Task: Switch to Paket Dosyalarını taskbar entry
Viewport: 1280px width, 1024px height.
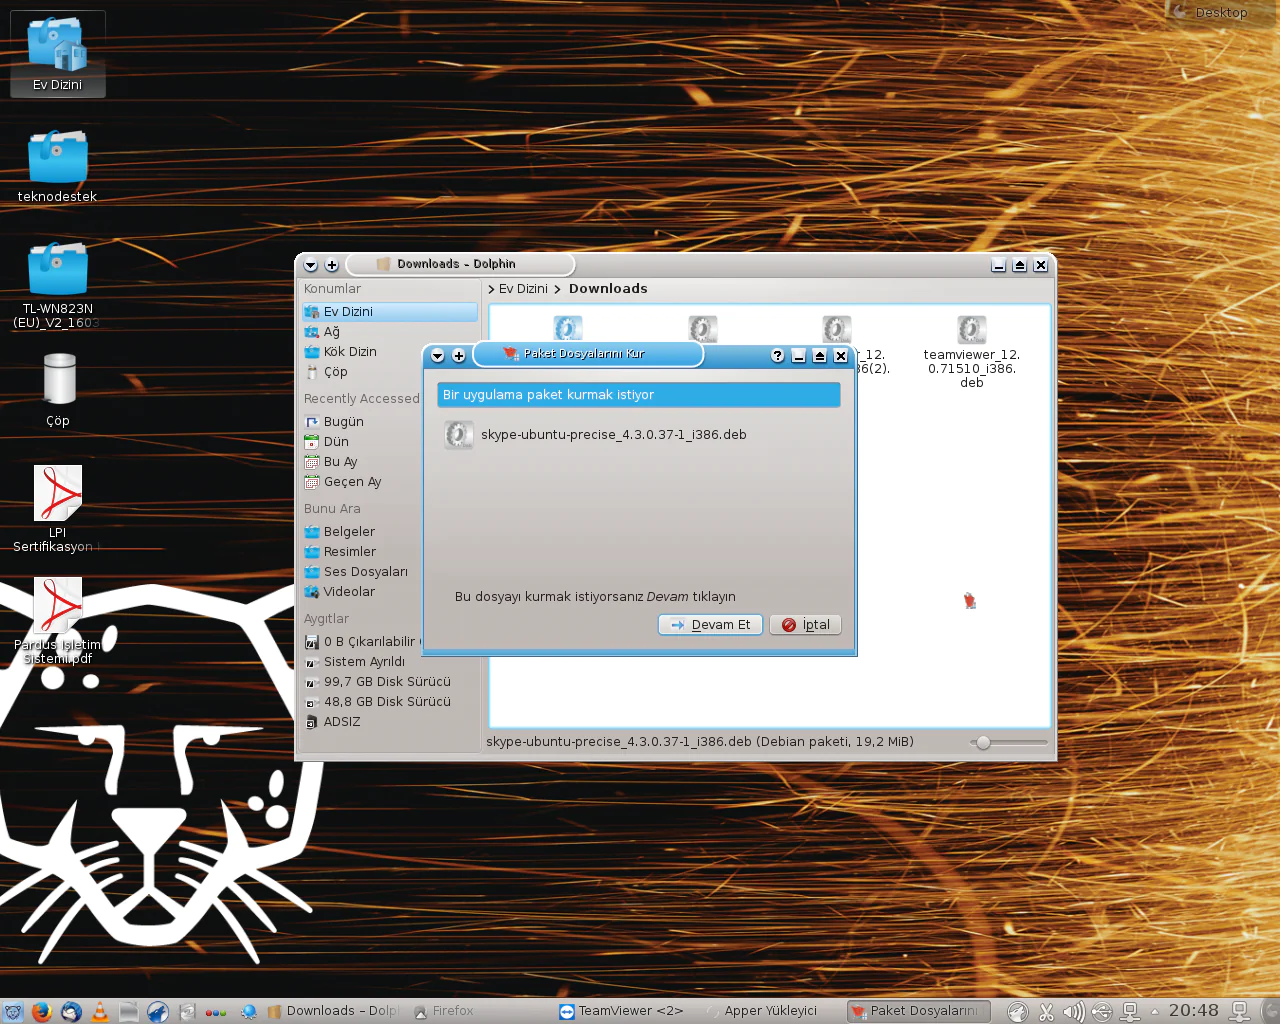Action: coord(918,1011)
